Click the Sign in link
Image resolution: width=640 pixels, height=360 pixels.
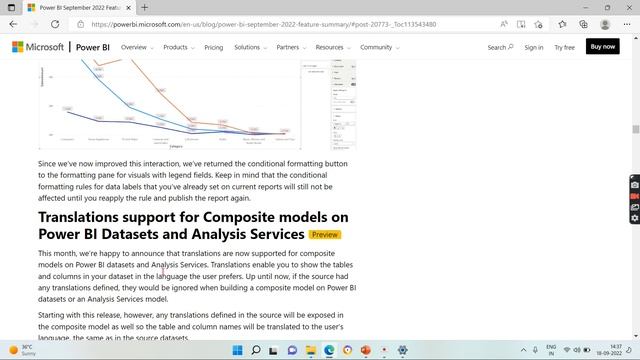click(x=534, y=47)
